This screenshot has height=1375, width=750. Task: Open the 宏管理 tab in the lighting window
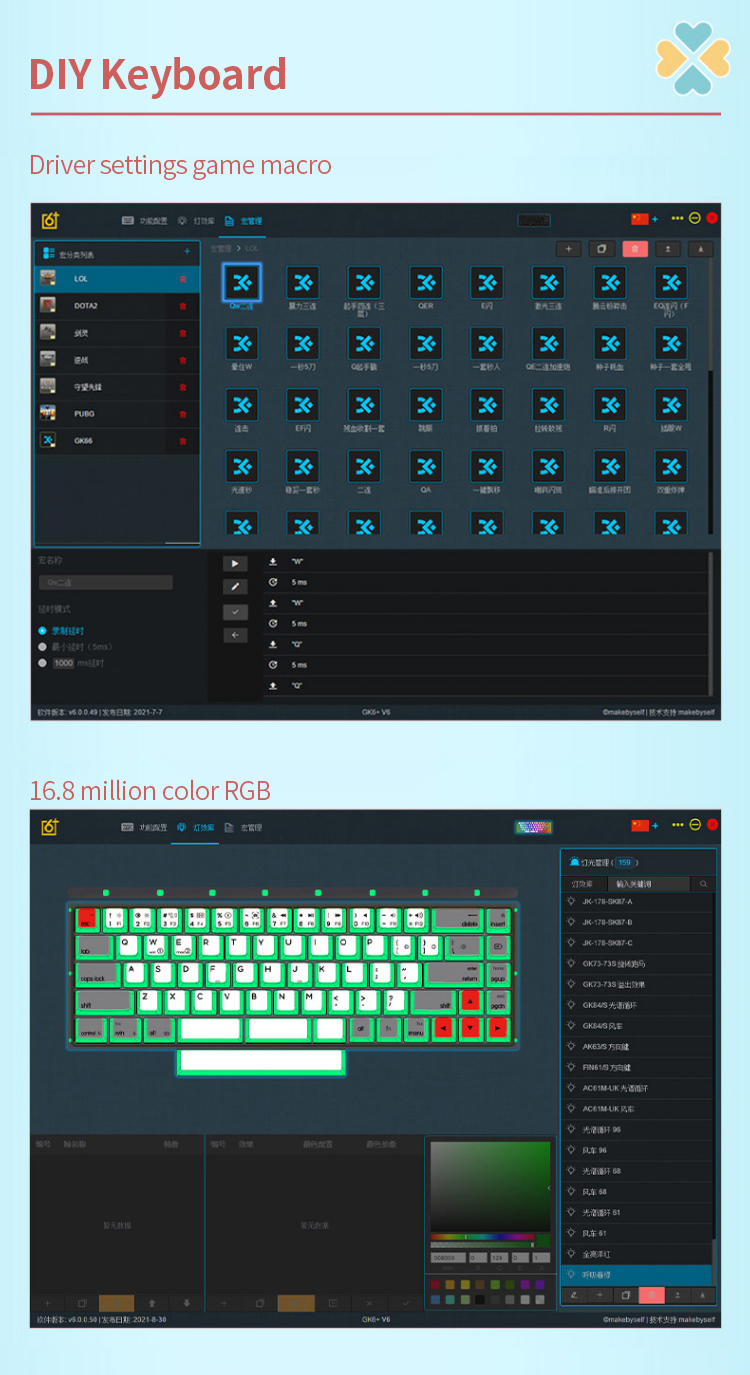pos(243,828)
